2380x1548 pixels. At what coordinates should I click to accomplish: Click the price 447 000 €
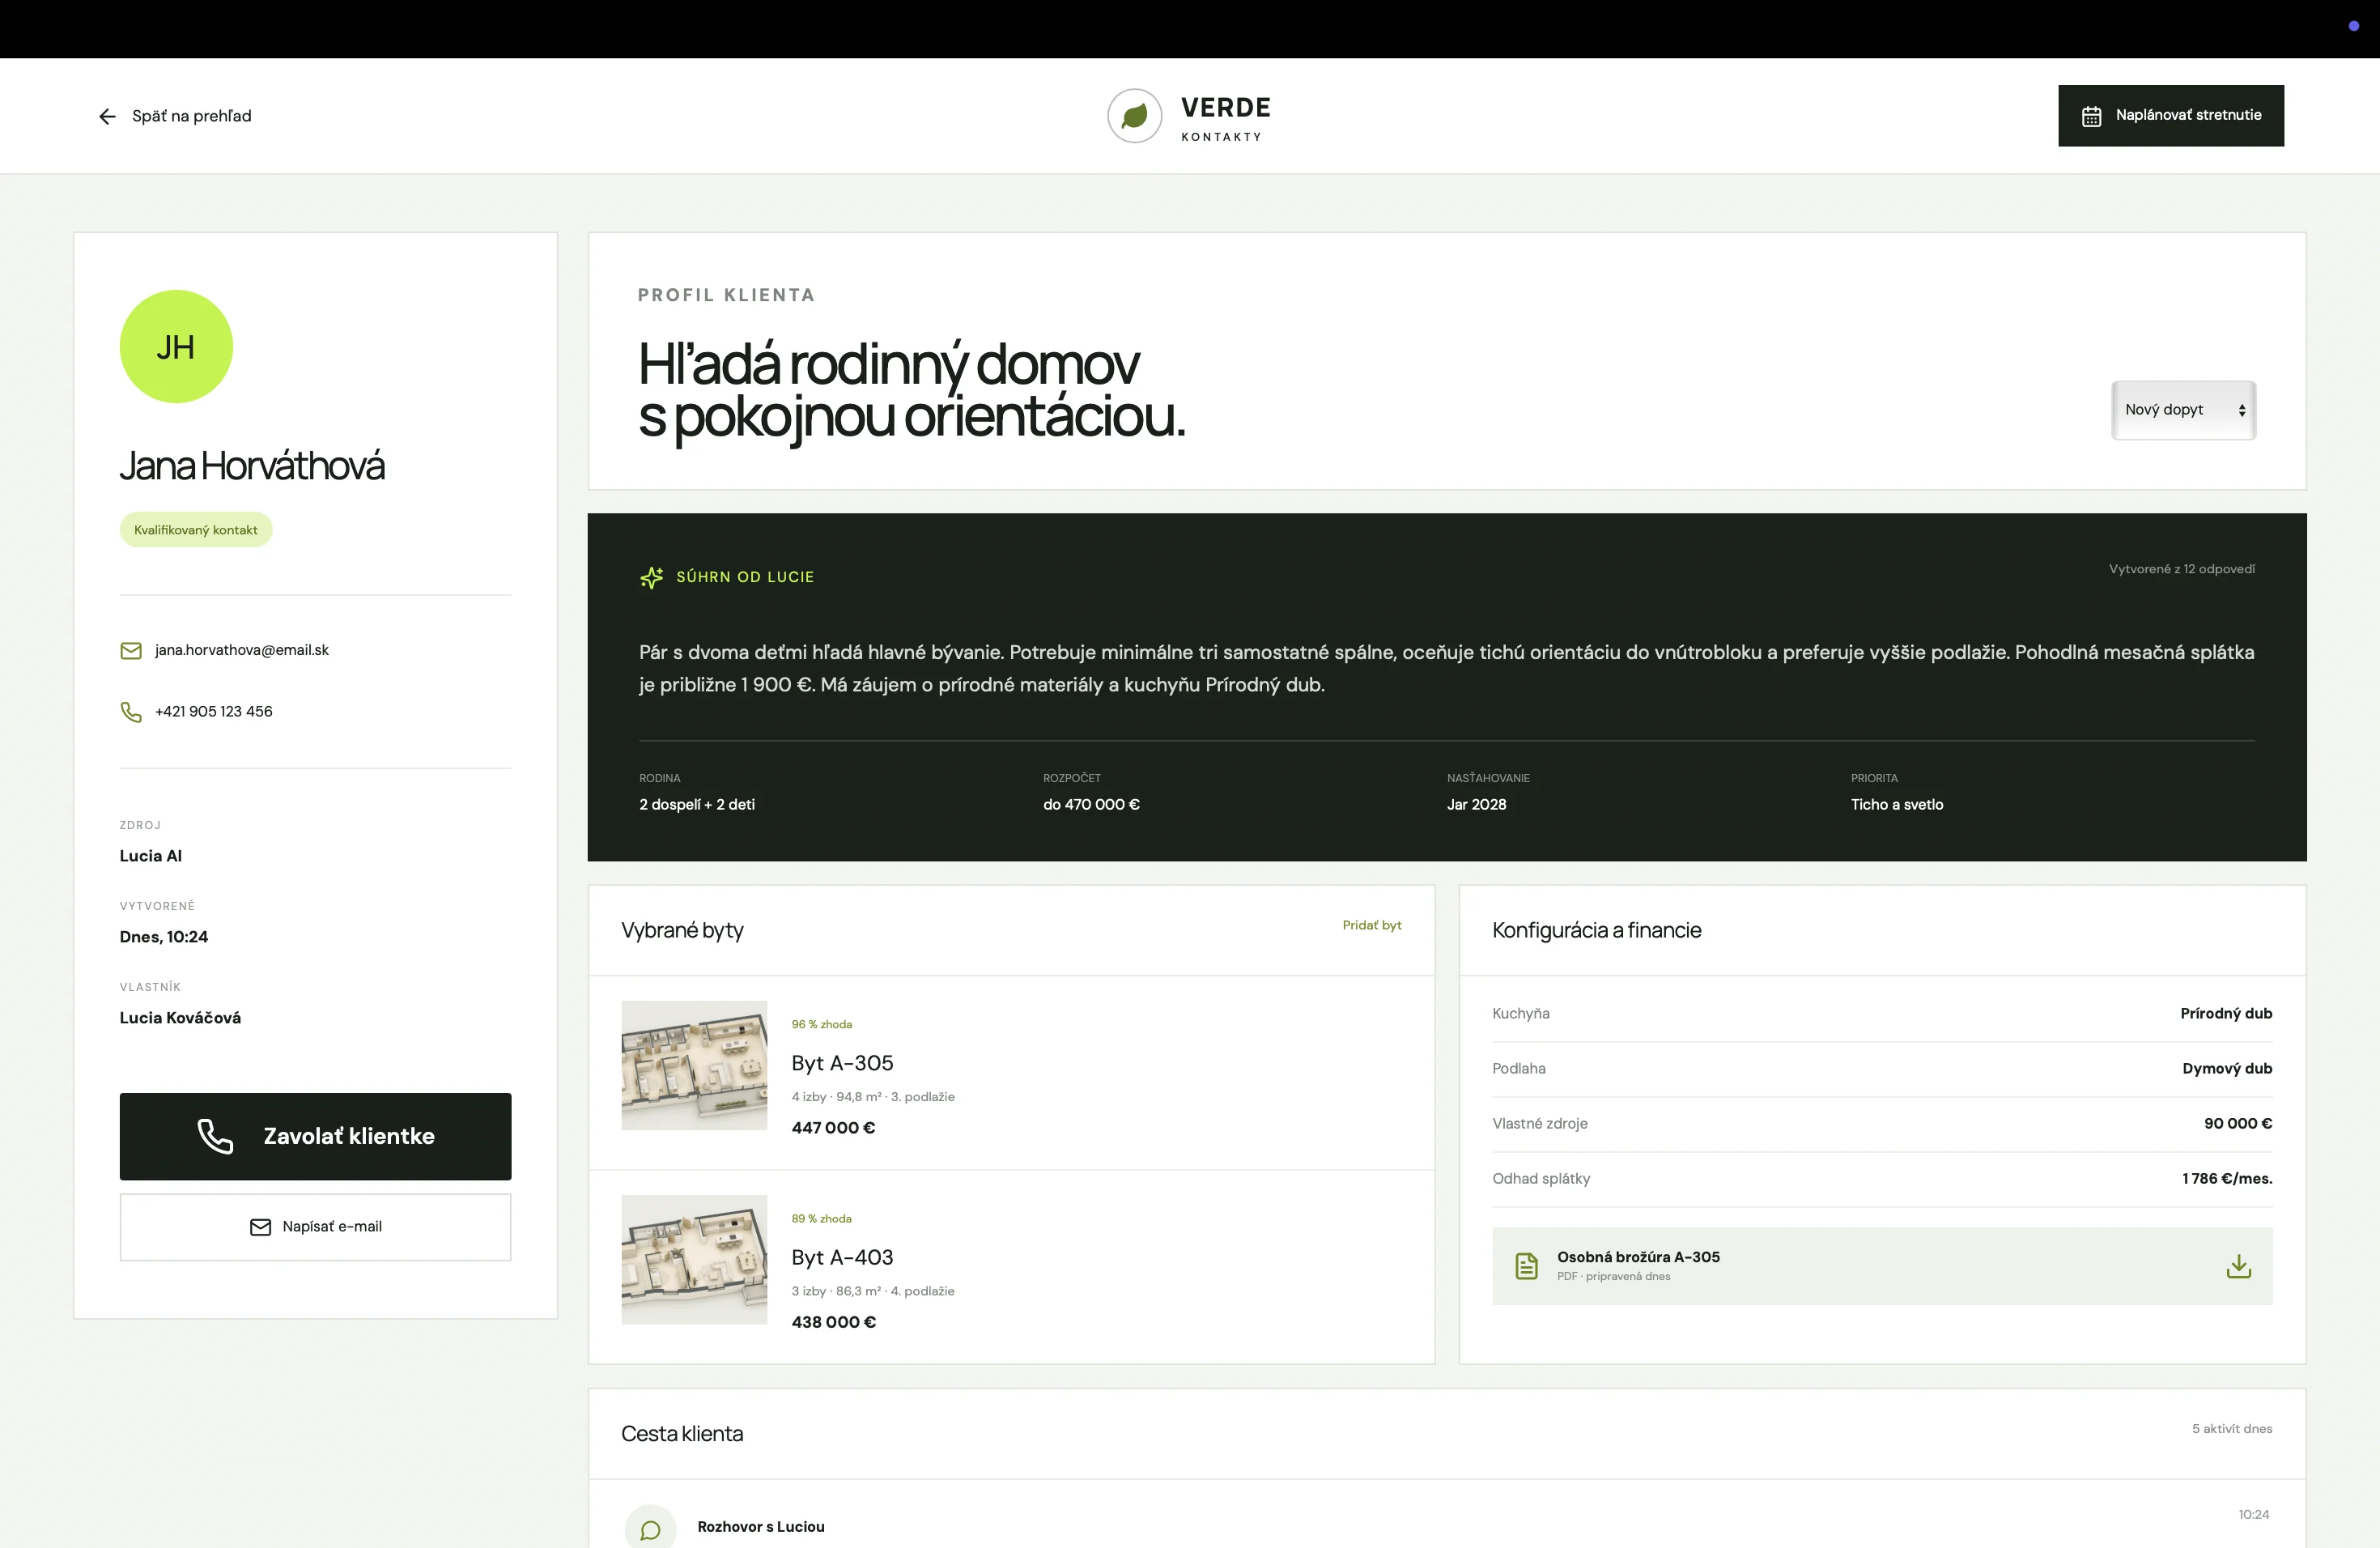[x=833, y=1128]
